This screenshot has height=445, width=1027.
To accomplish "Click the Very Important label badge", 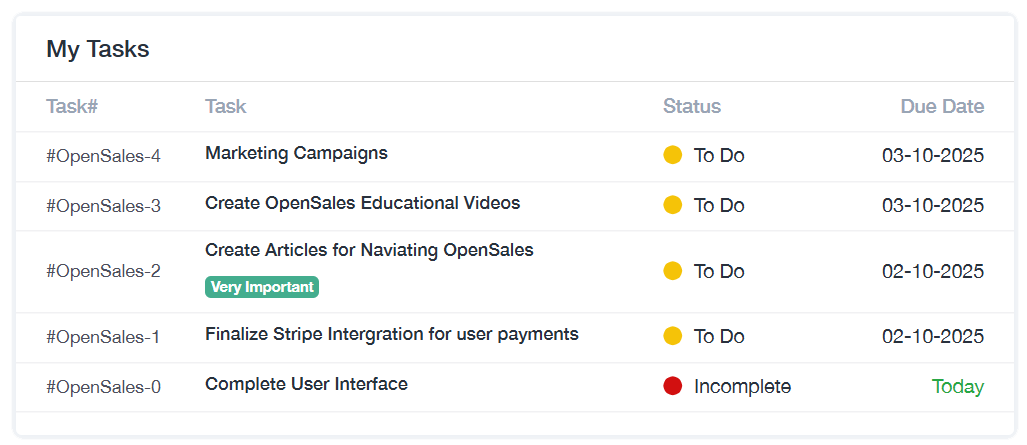I will 262,287.
